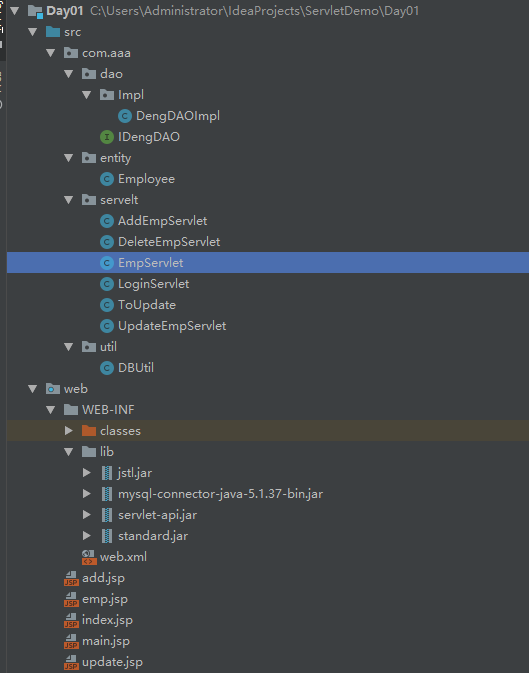Image resolution: width=529 pixels, height=673 pixels.
Task: Click the orange classes folder icon
Action: pos(89,430)
